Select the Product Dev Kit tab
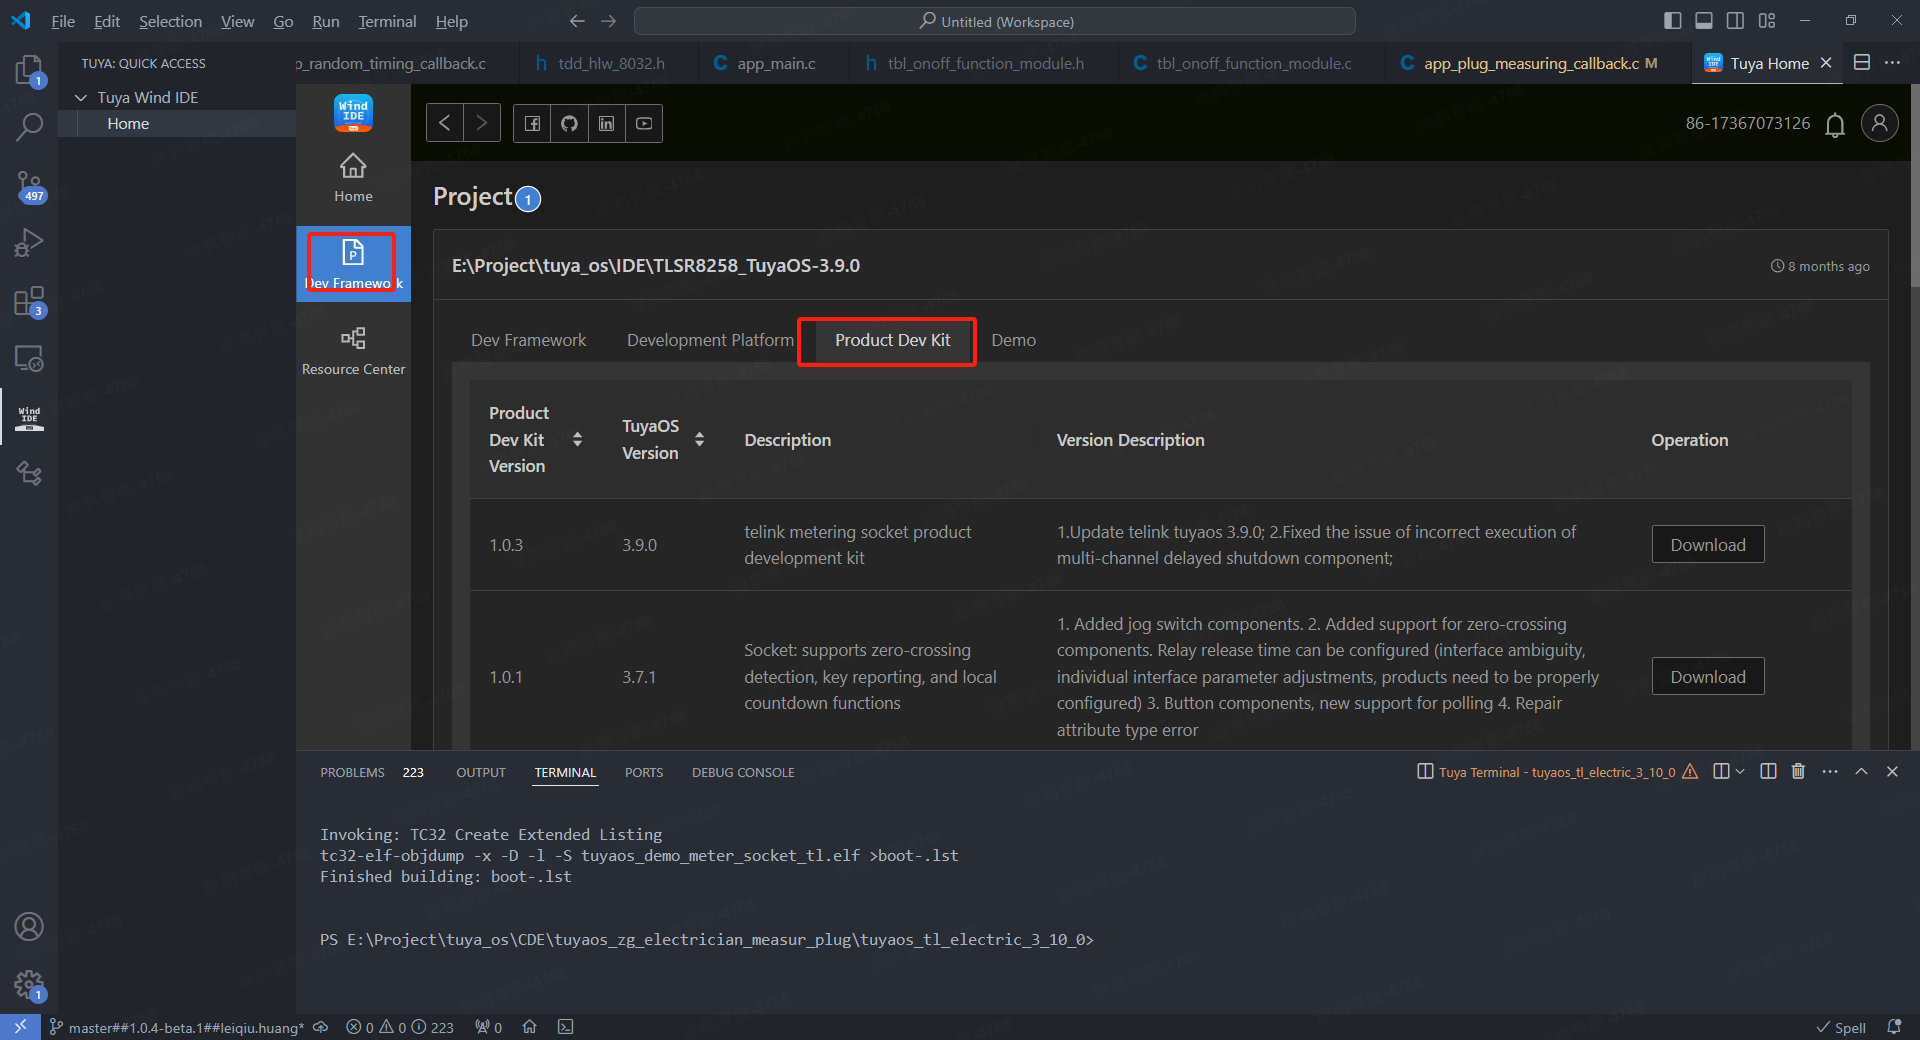 click(x=892, y=340)
